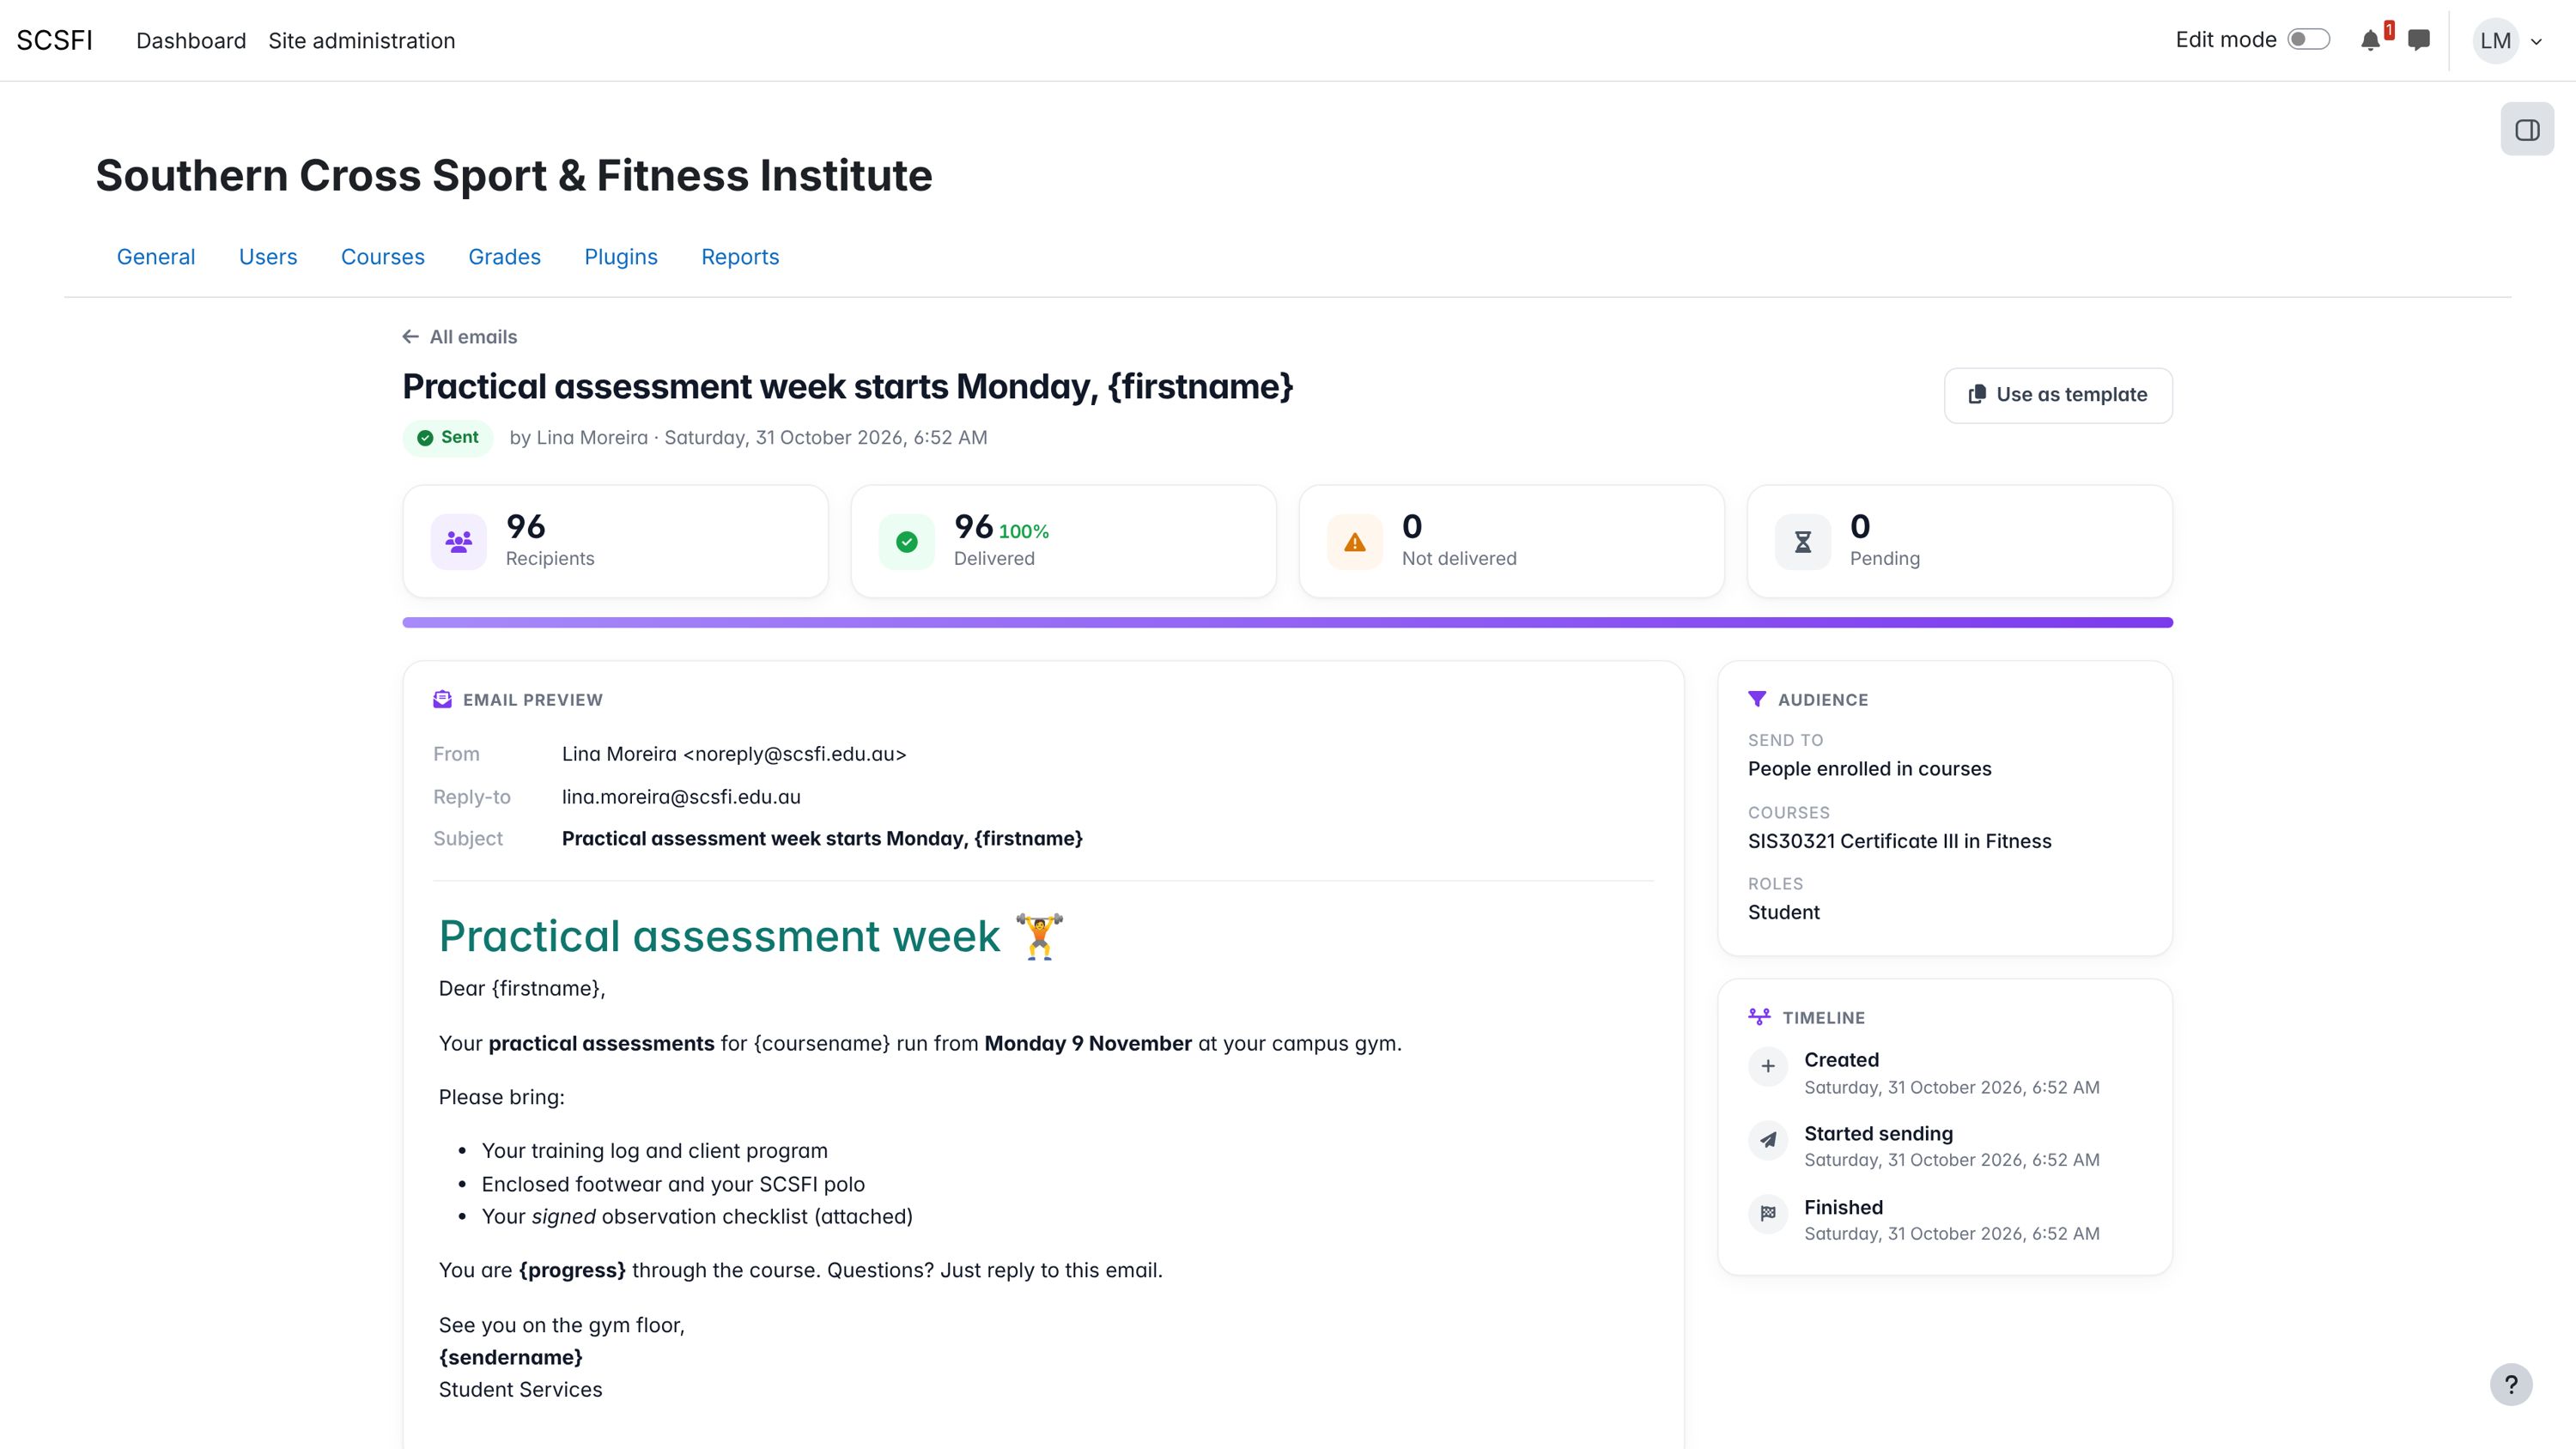Open the Courses tab

[383, 257]
